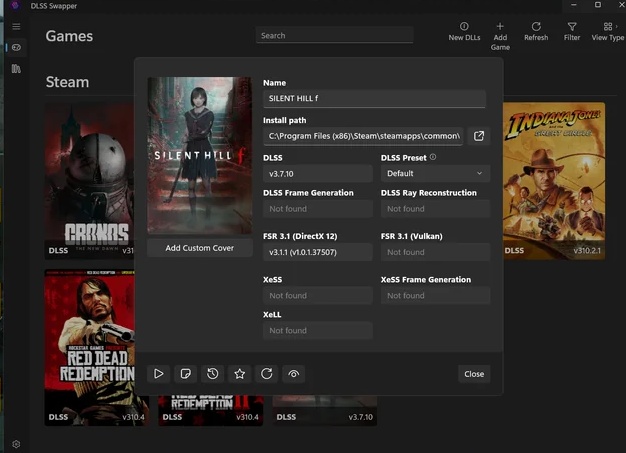
Task: Open the Library sidebar icon
Action: tap(16, 69)
